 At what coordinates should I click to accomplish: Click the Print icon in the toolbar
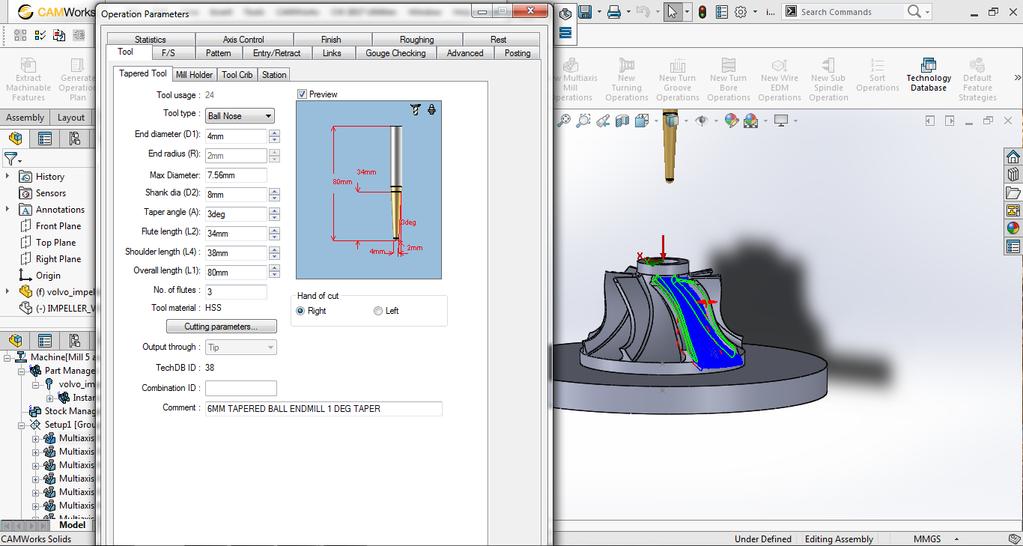(x=614, y=12)
